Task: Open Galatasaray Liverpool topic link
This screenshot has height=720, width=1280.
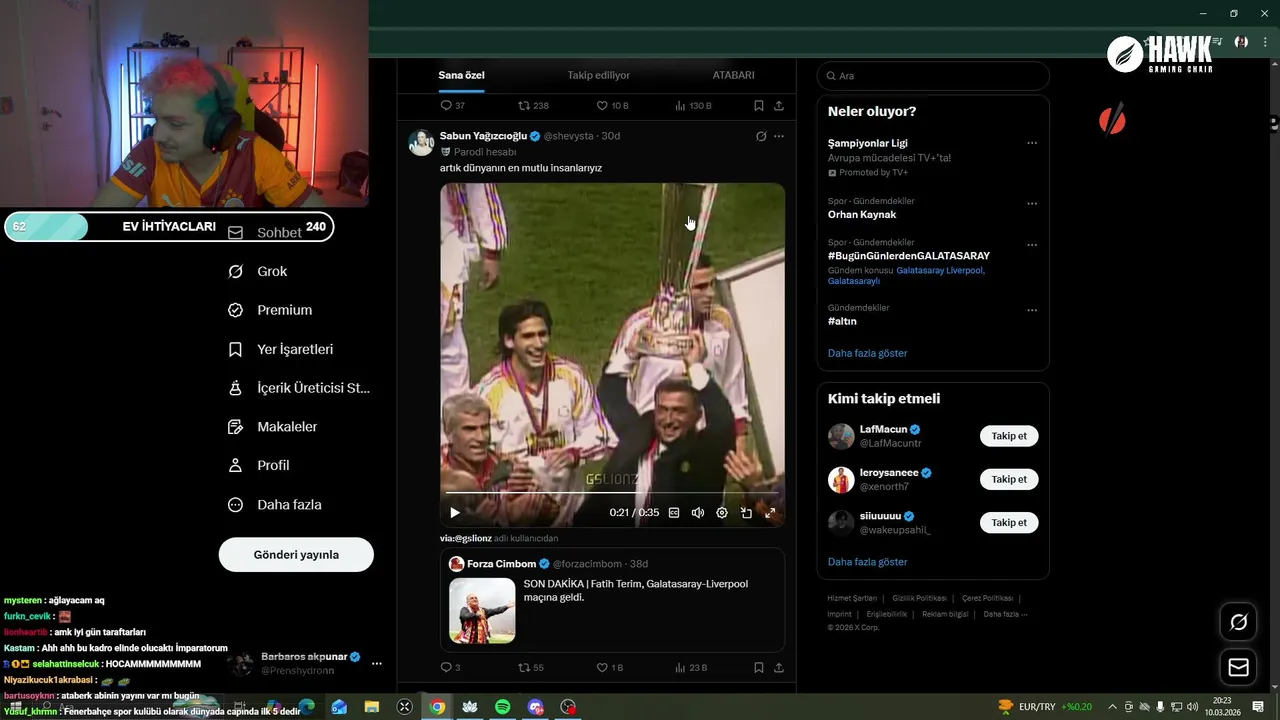Action: click(940, 270)
